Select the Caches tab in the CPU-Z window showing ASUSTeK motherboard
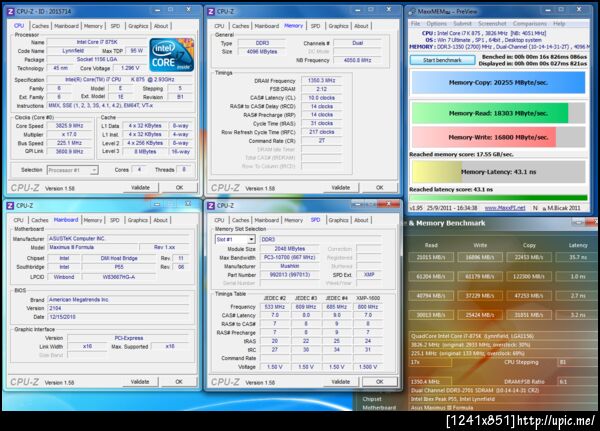Image resolution: width=600 pixels, height=431 pixels. tap(40, 220)
